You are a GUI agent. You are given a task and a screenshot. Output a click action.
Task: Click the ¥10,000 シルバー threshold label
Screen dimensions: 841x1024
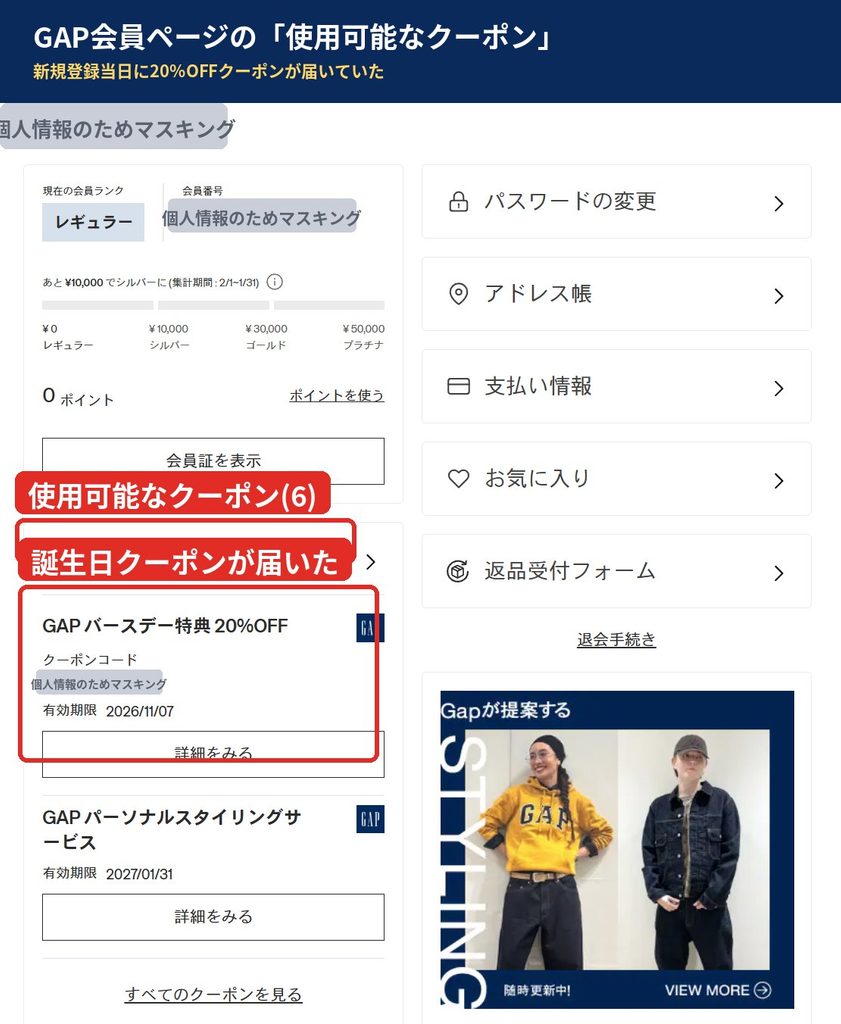click(169, 336)
